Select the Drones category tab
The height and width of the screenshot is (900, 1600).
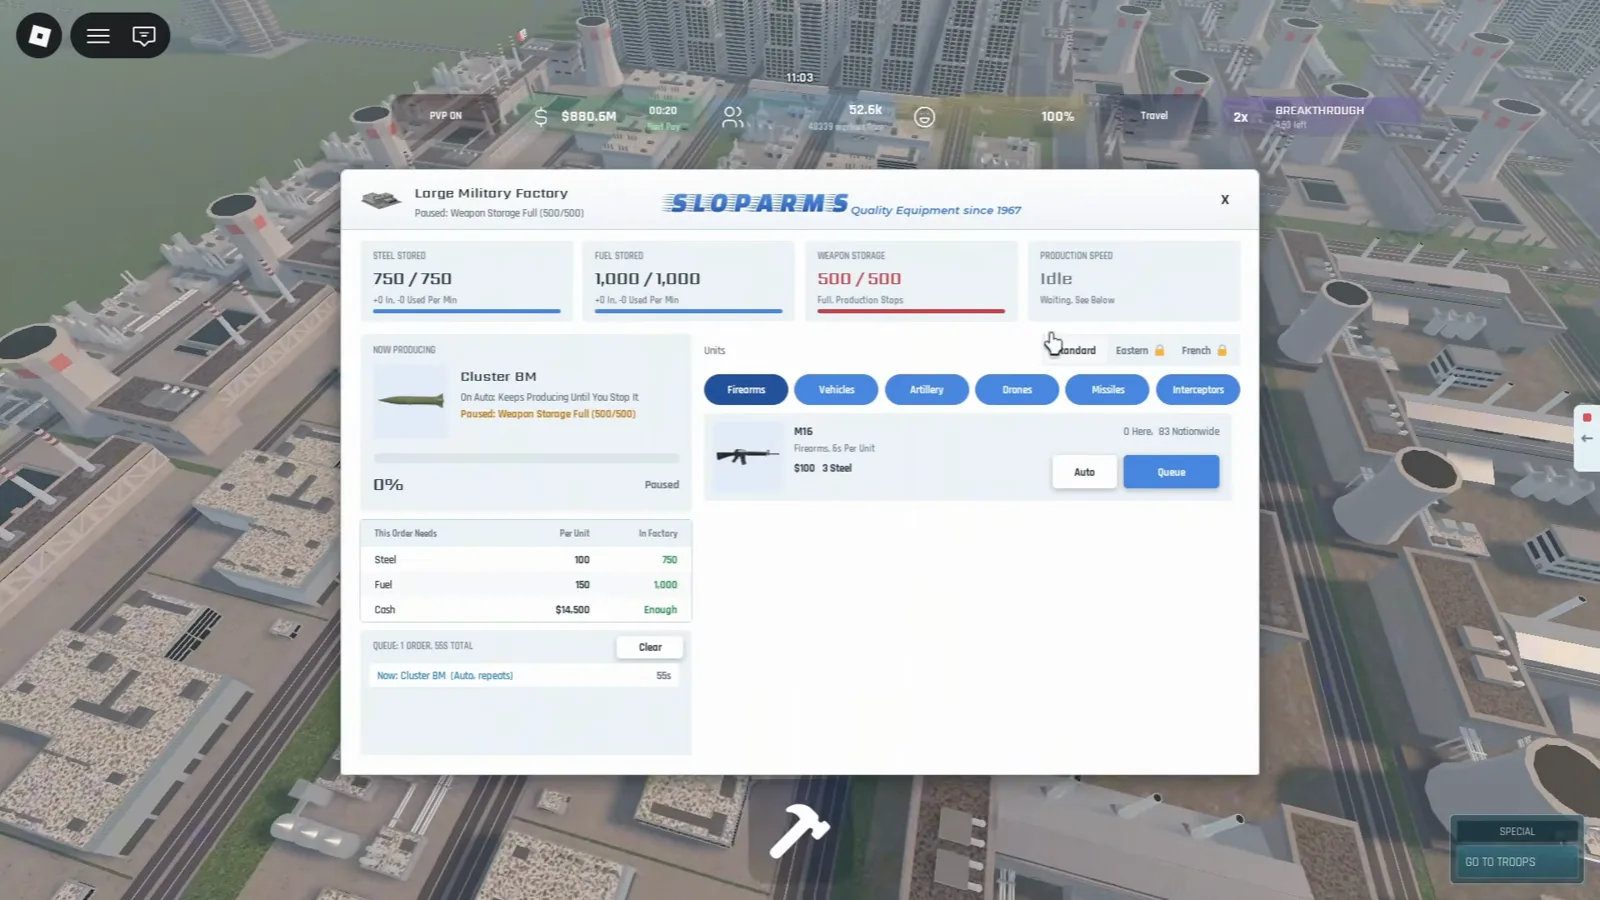click(1017, 390)
